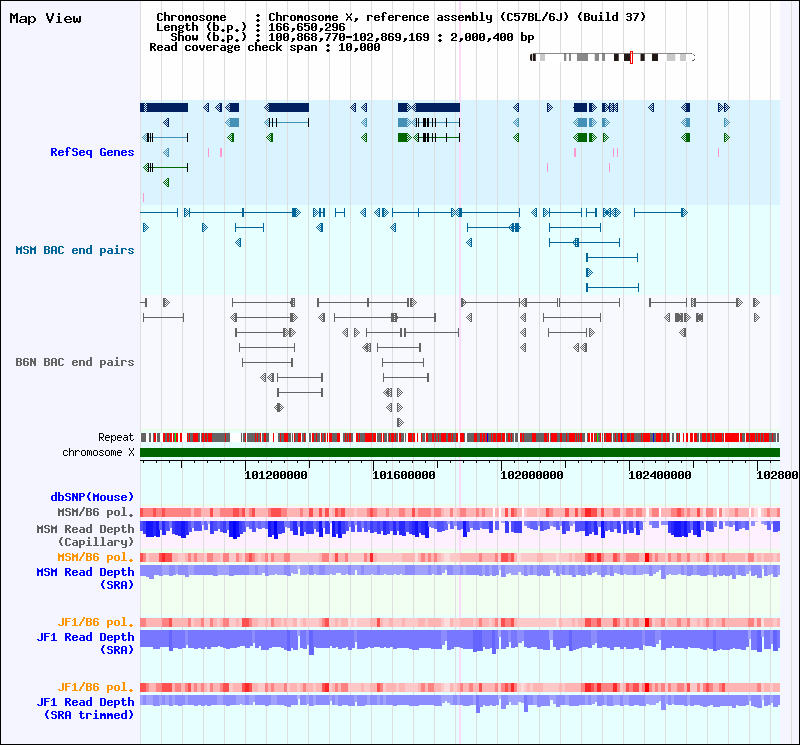The height and width of the screenshot is (745, 800).
Task: Click the reference assembly (C57BL/6J) (Build 37) text
Action: [x=506, y=17]
